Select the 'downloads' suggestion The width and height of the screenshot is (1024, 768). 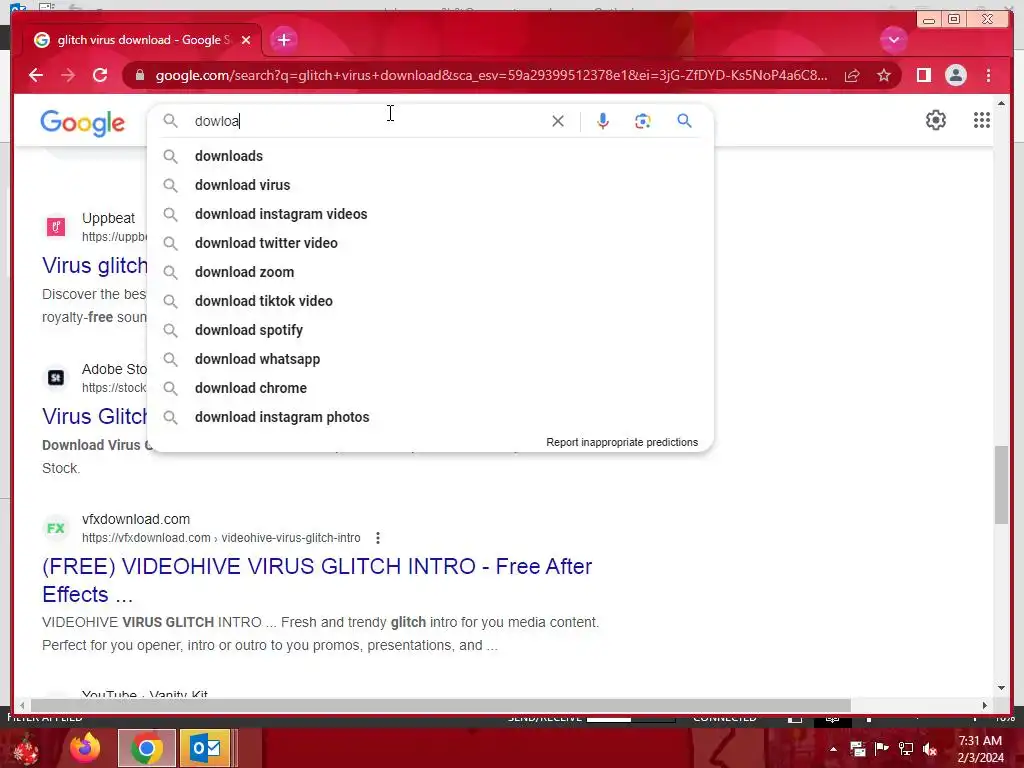pyautogui.click(x=431, y=156)
